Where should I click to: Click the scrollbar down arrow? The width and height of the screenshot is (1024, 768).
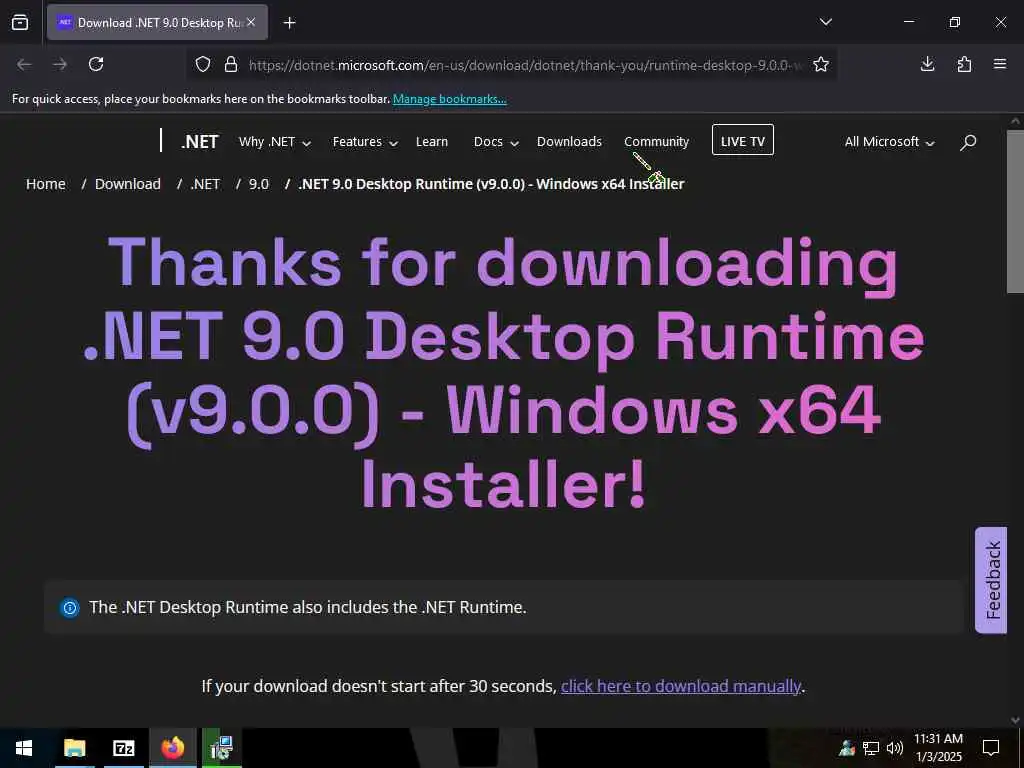coord(1016,720)
